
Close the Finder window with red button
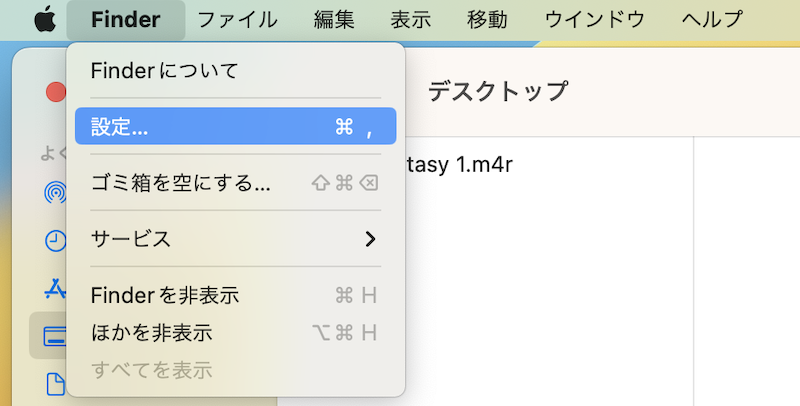pos(56,91)
